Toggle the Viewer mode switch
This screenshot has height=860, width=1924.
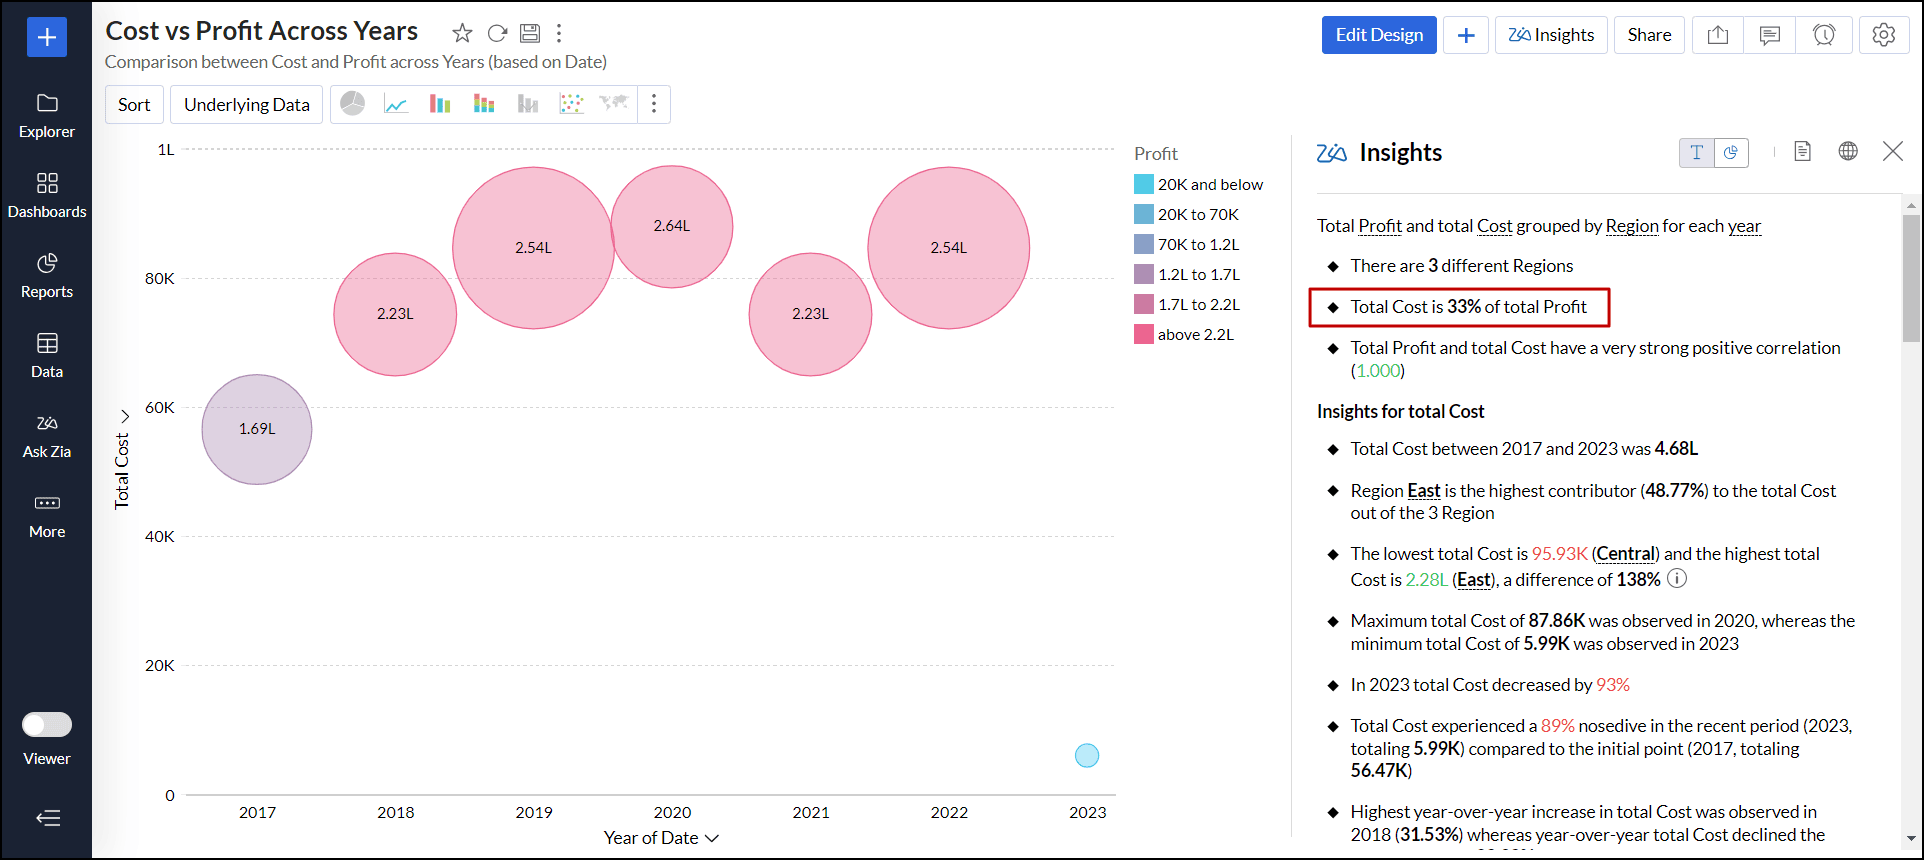coord(47,724)
